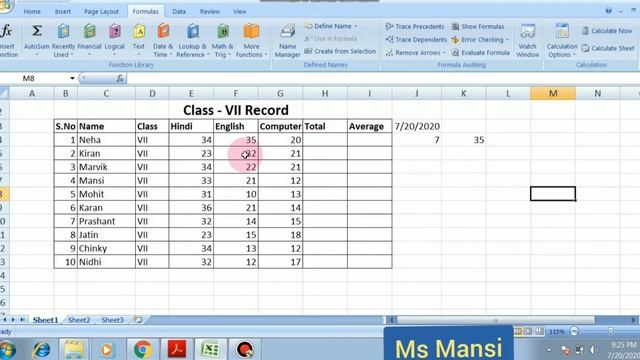Open Date & Time functions
This screenshot has height=360, width=640.
click(x=163, y=40)
